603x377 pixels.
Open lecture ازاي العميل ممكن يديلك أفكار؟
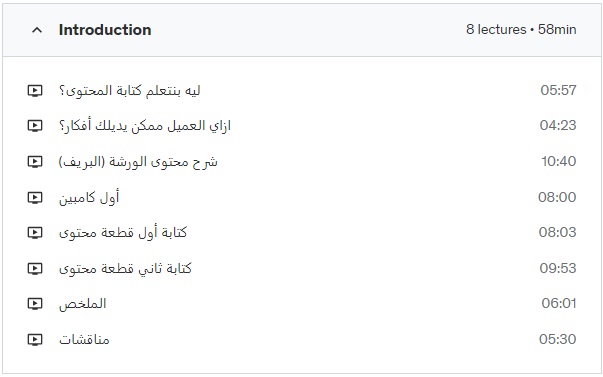click(x=145, y=126)
